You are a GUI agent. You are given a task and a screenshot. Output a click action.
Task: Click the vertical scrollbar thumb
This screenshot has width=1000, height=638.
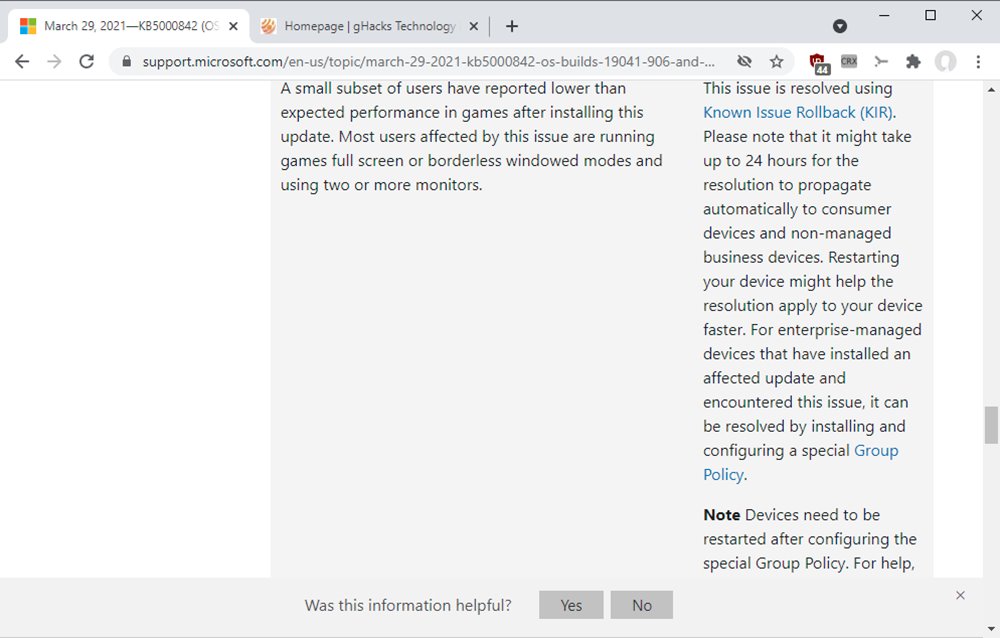coord(991,425)
